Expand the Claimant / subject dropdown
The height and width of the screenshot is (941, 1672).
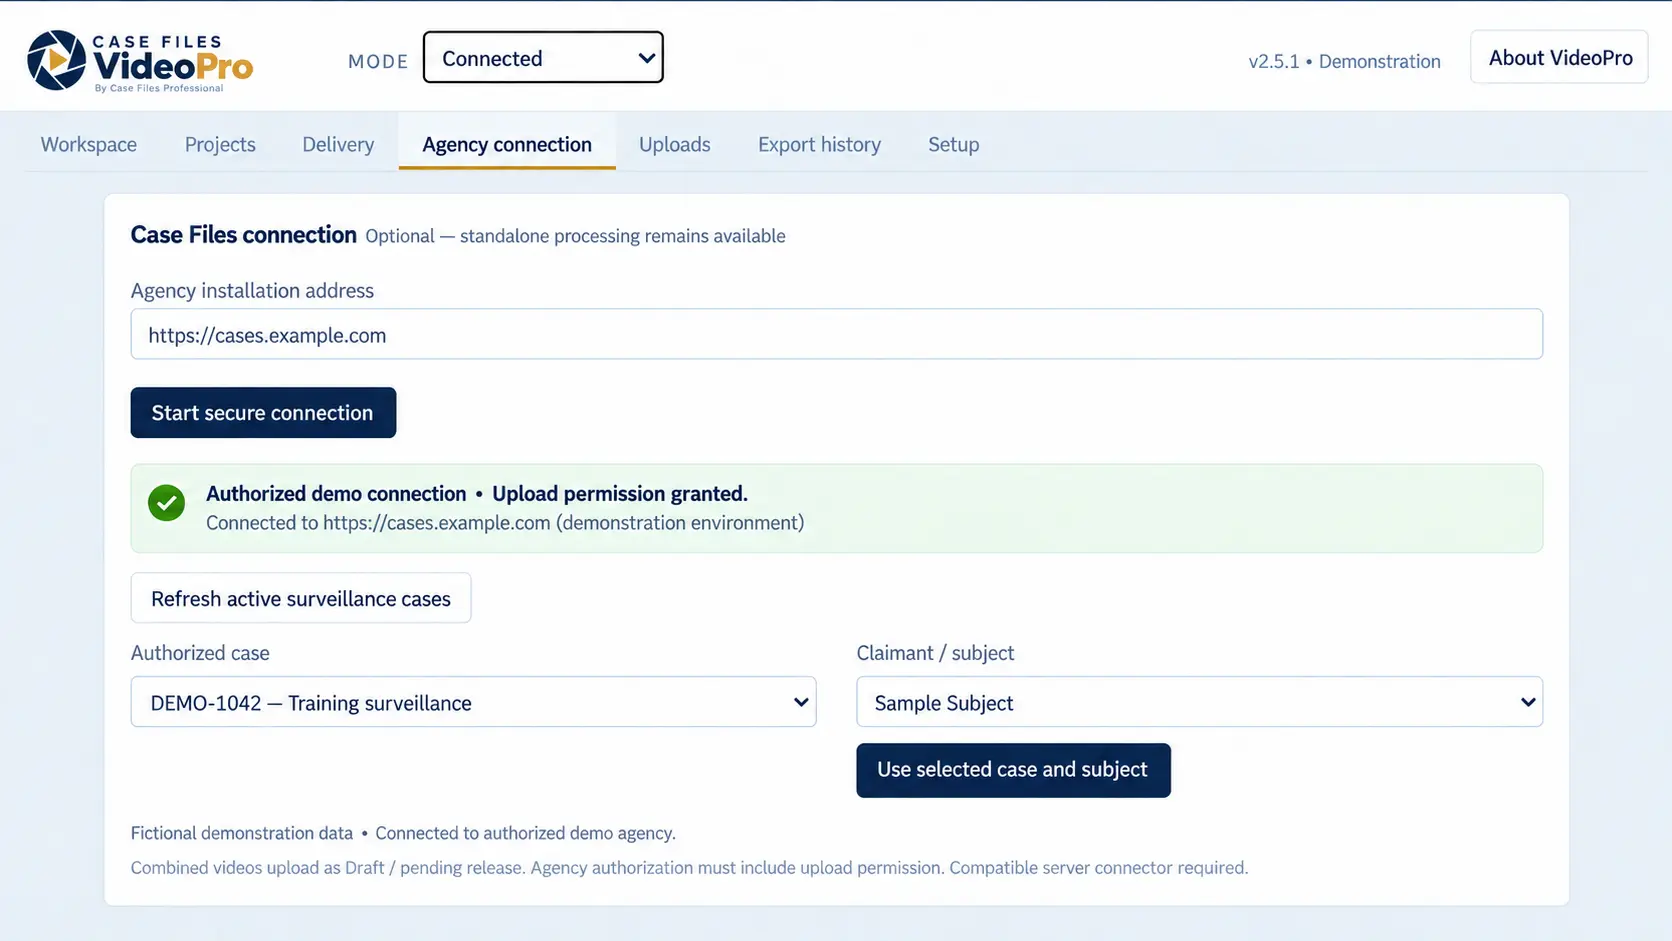tap(1199, 702)
